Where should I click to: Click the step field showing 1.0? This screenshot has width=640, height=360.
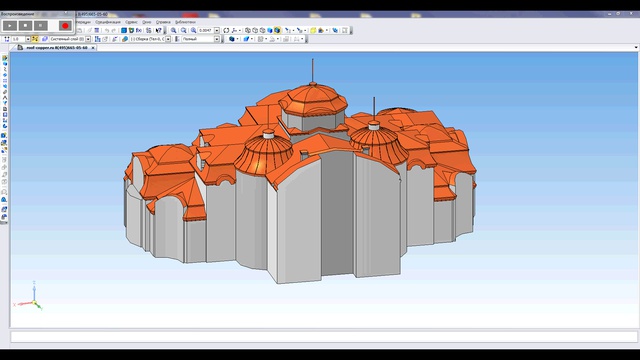pyautogui.click(x=18, y=39)
